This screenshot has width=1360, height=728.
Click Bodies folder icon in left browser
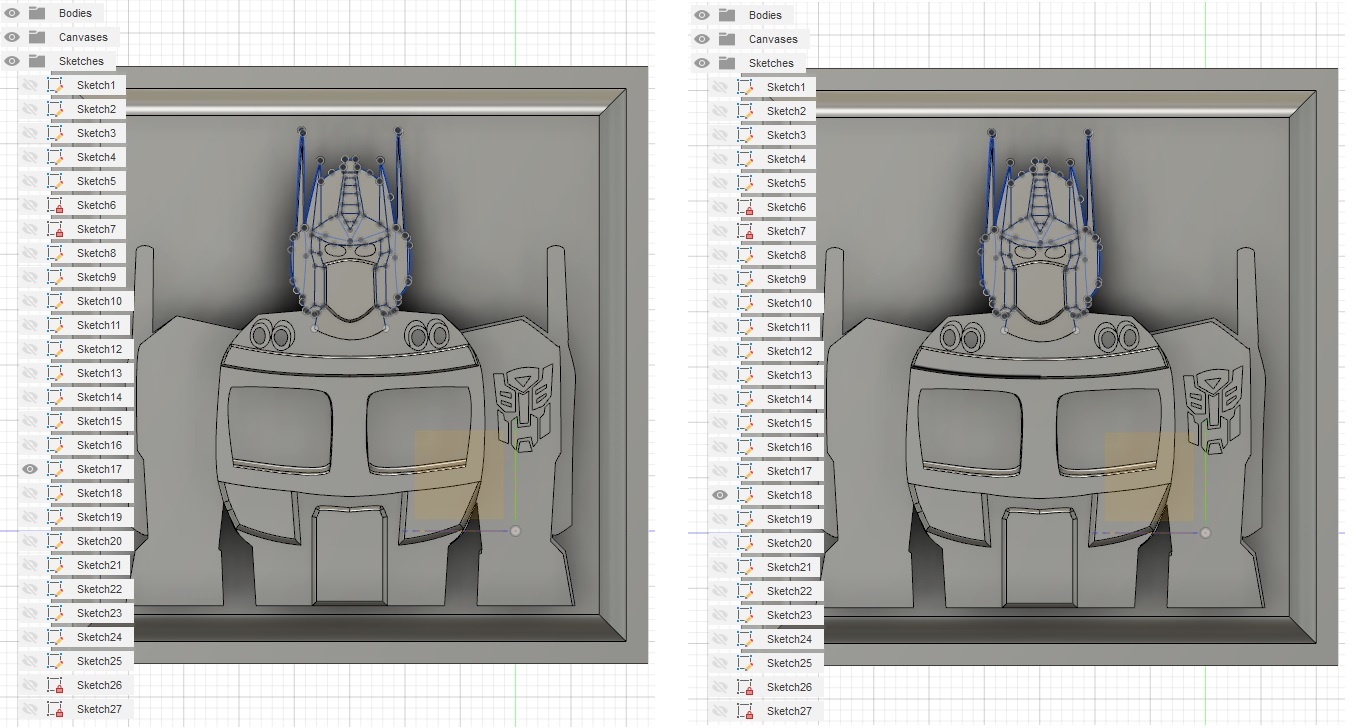(x=37, y=13)
